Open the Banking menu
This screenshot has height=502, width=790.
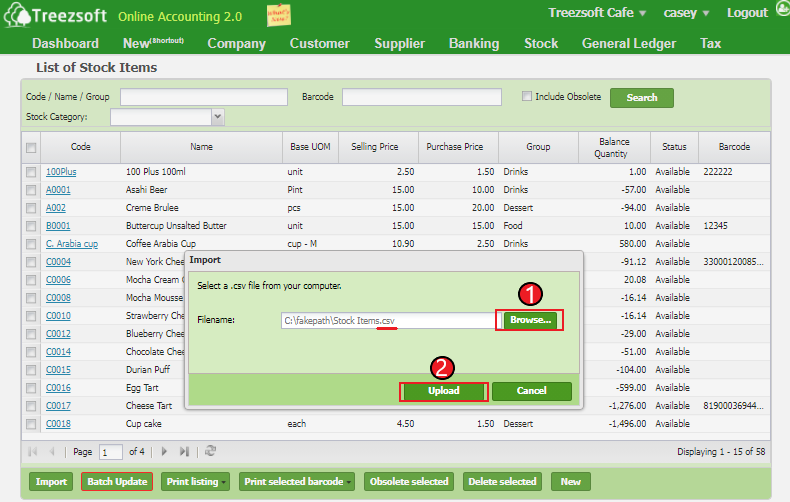[473, 43]
